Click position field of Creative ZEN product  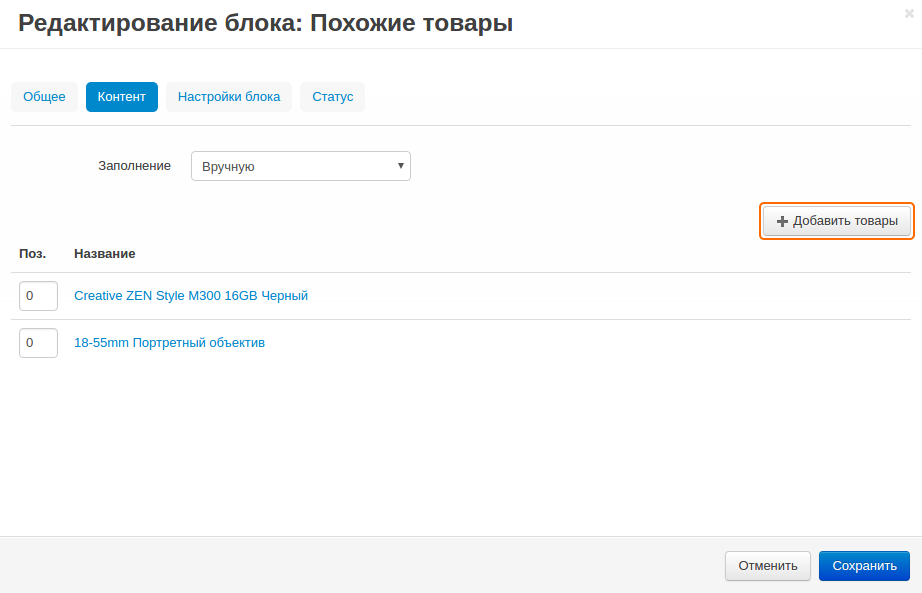tap(38, 296)
